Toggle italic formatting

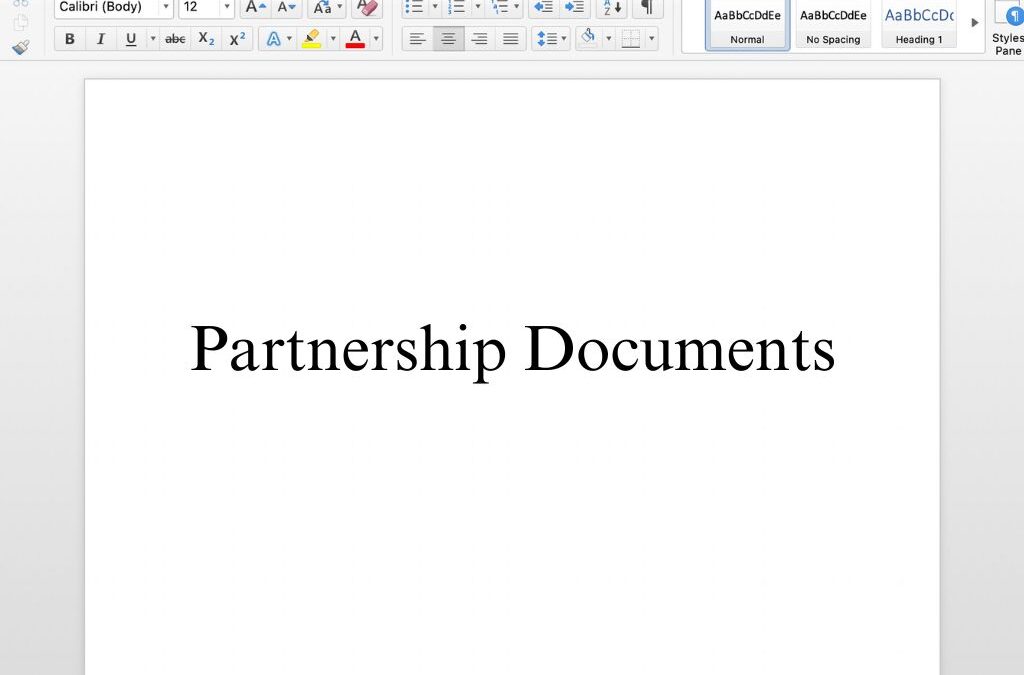[100, 39]
